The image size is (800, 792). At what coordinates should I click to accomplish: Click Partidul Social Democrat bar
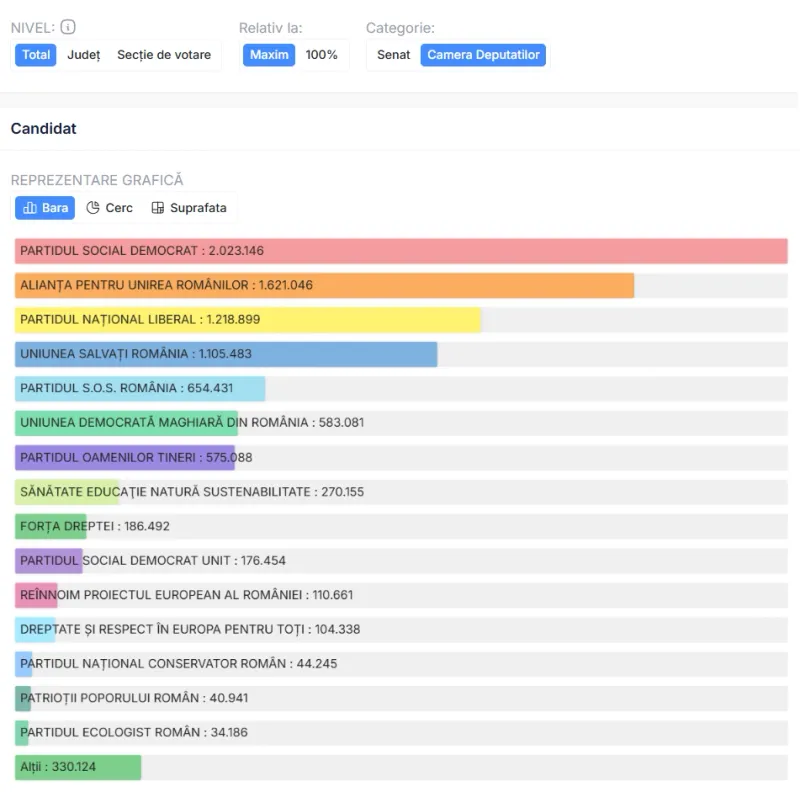coord(401,251)
